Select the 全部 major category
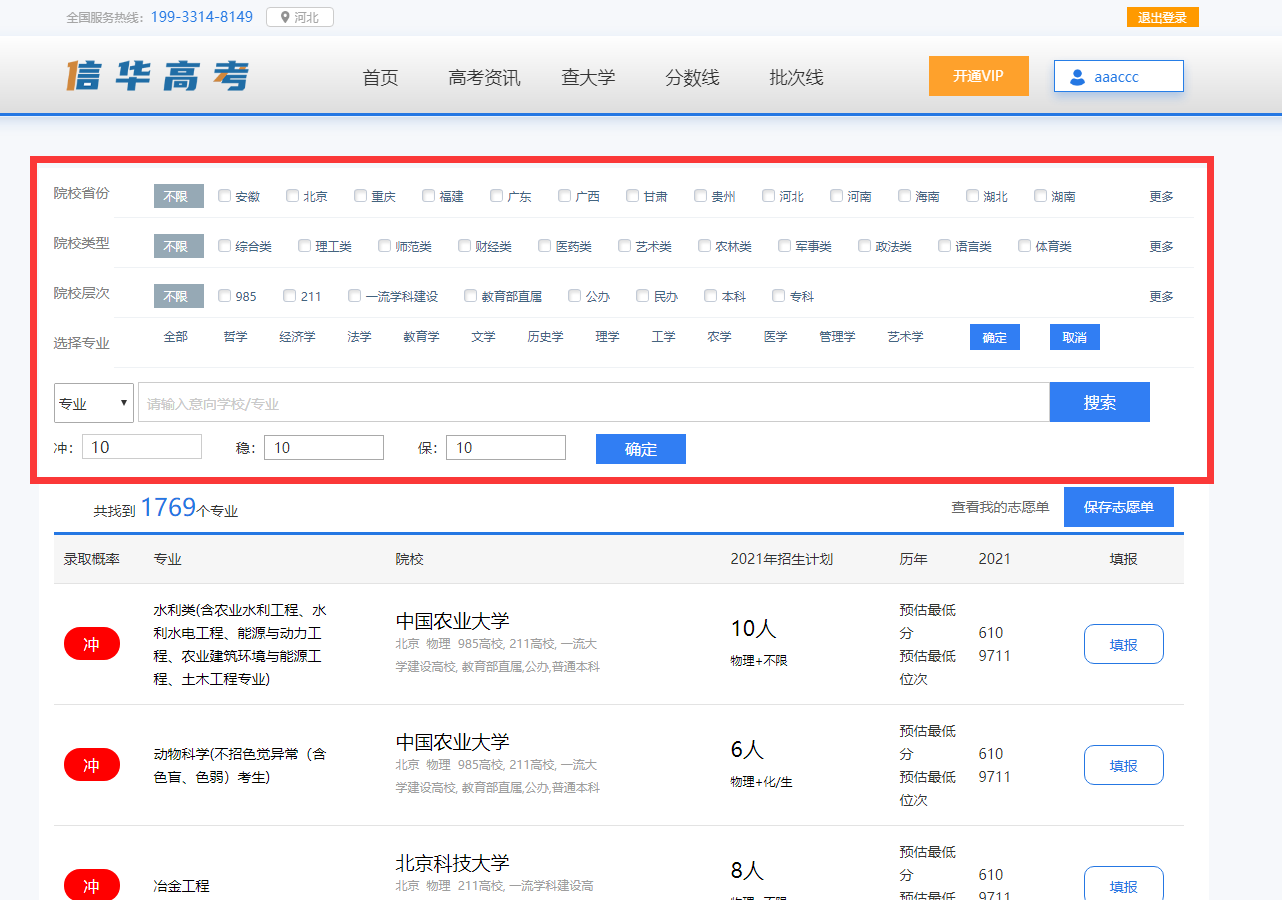 click(x=176, y=337)
